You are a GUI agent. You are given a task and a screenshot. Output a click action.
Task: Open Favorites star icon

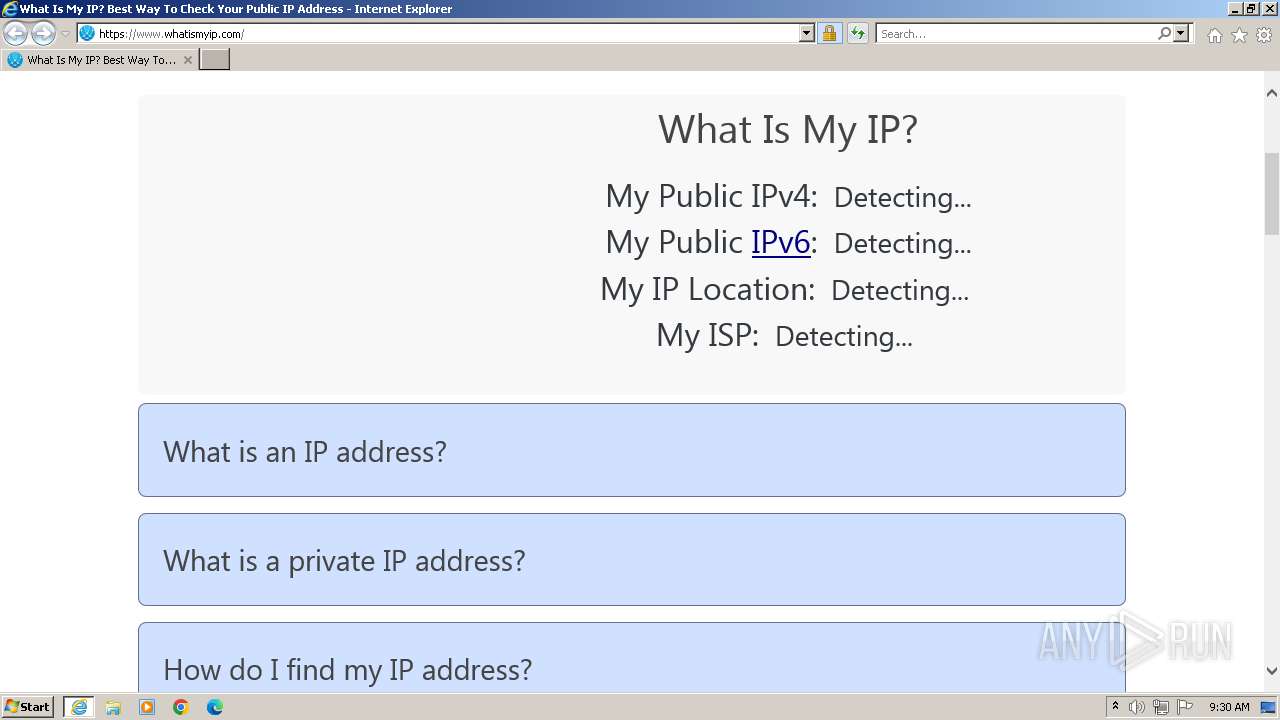pyautogui.click(x=1239, y=35)
